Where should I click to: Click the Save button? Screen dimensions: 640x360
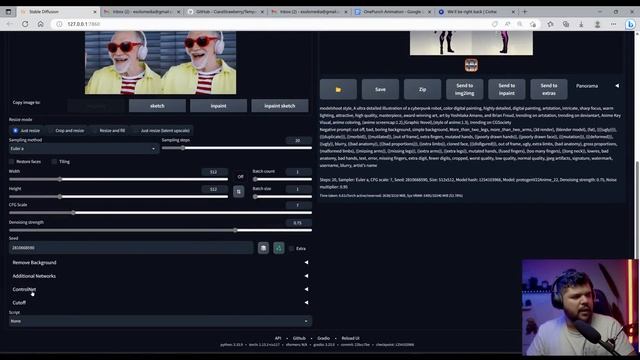(x=380, y=89)
